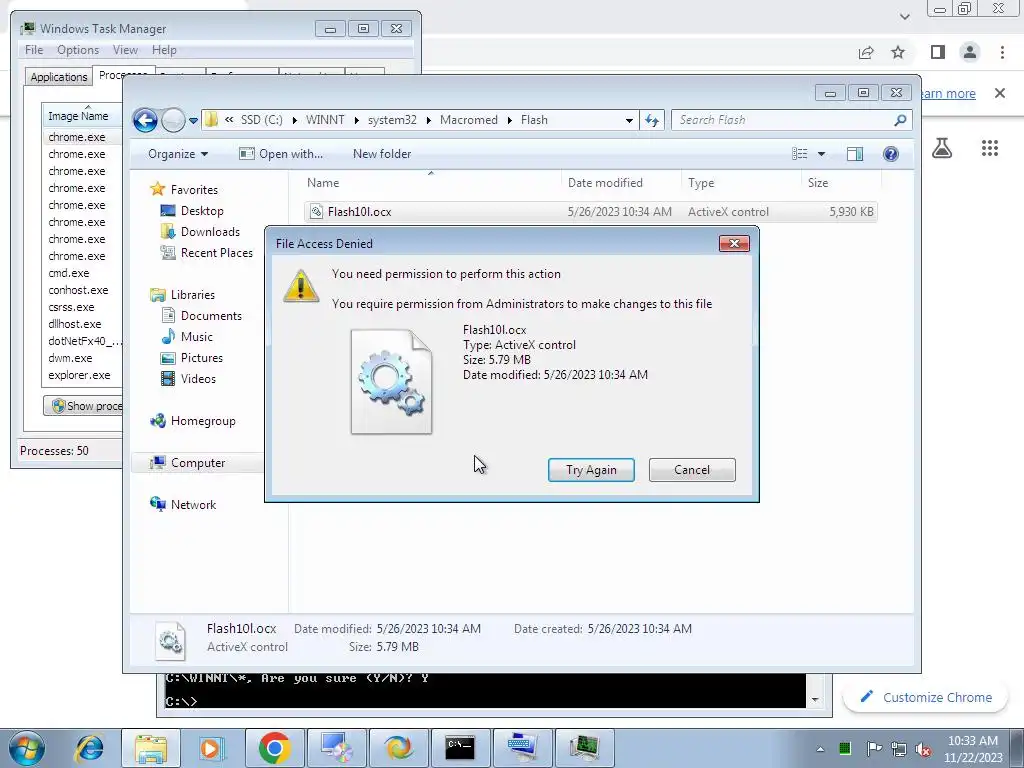
Task: Bookmark page with Chrome star icon
Action: [x=898, y=52]
